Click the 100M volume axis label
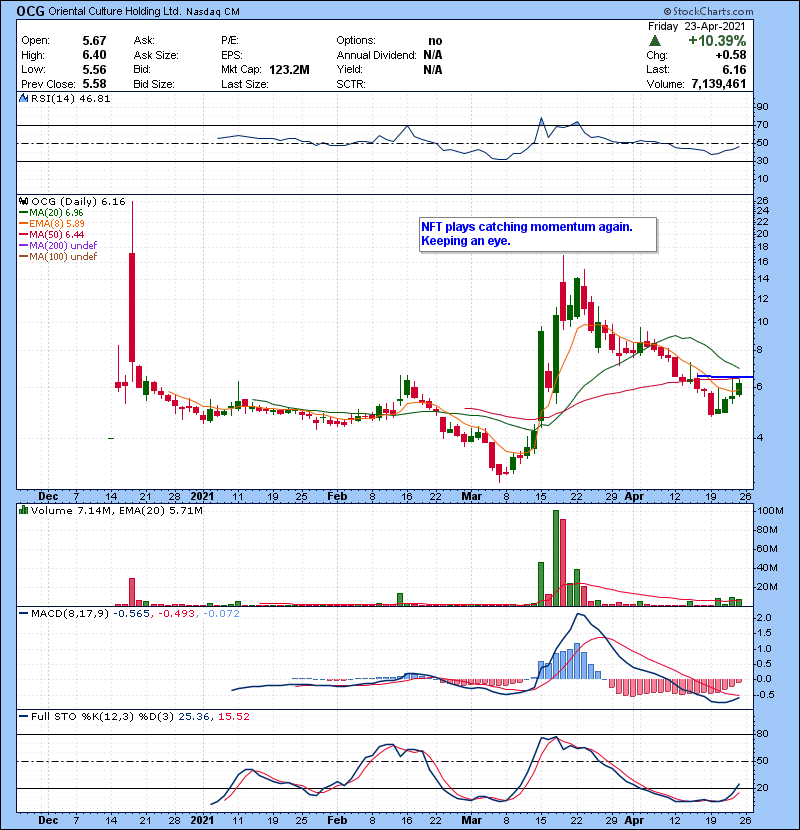800x830 pixels. pyautogui.click(x=770, y=511)
